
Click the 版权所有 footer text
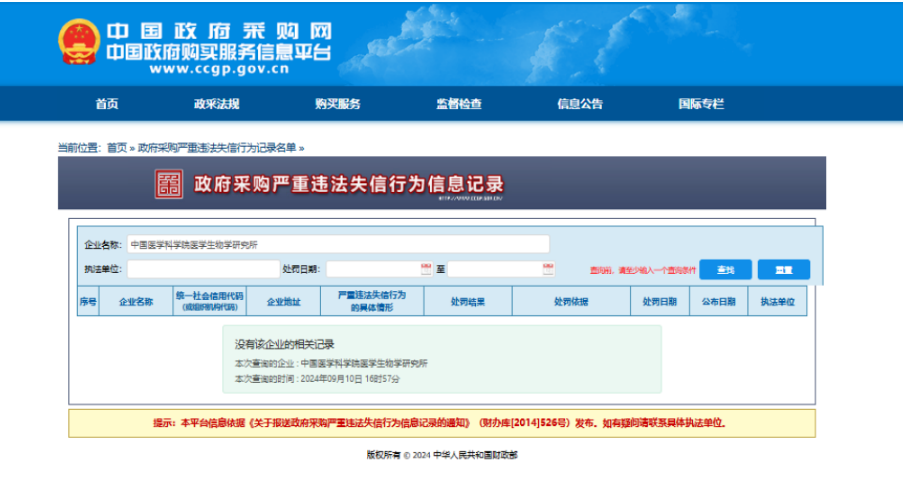pyautogui.click(x=442, y=455)
